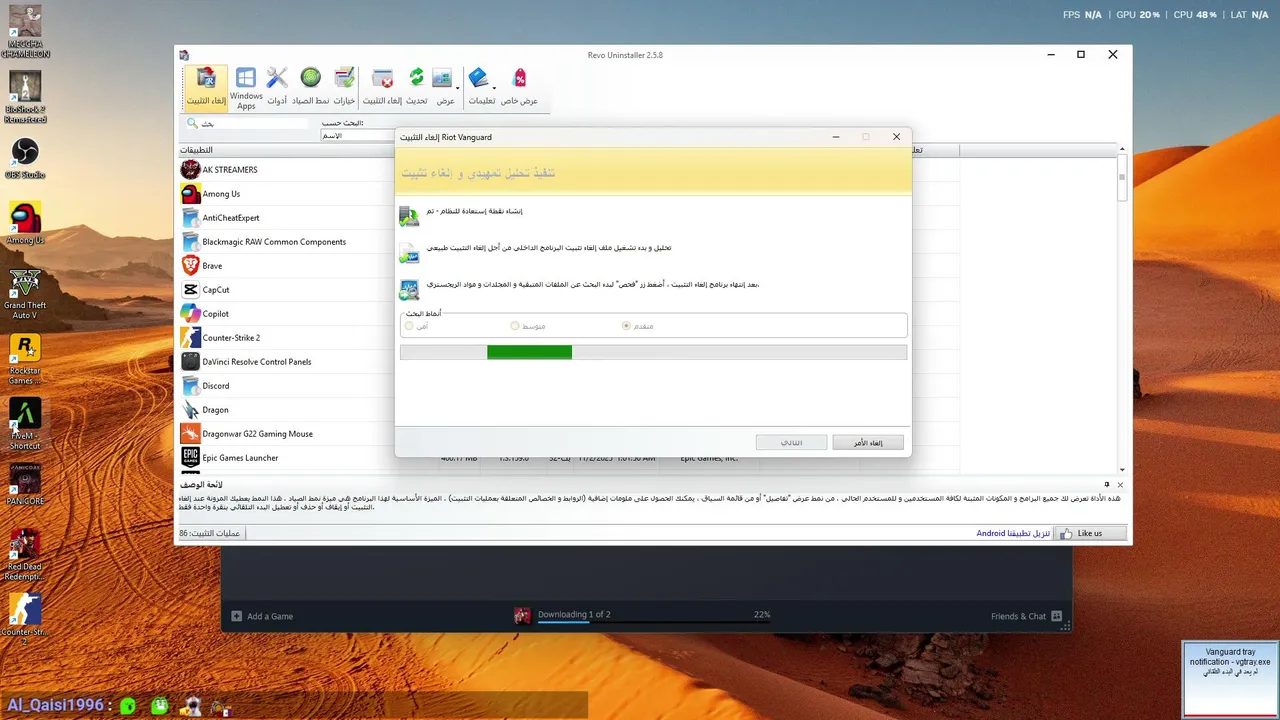Open the search-by (الإسم) combo box
The image size is (1280, 720).
(x=358, y=136)
